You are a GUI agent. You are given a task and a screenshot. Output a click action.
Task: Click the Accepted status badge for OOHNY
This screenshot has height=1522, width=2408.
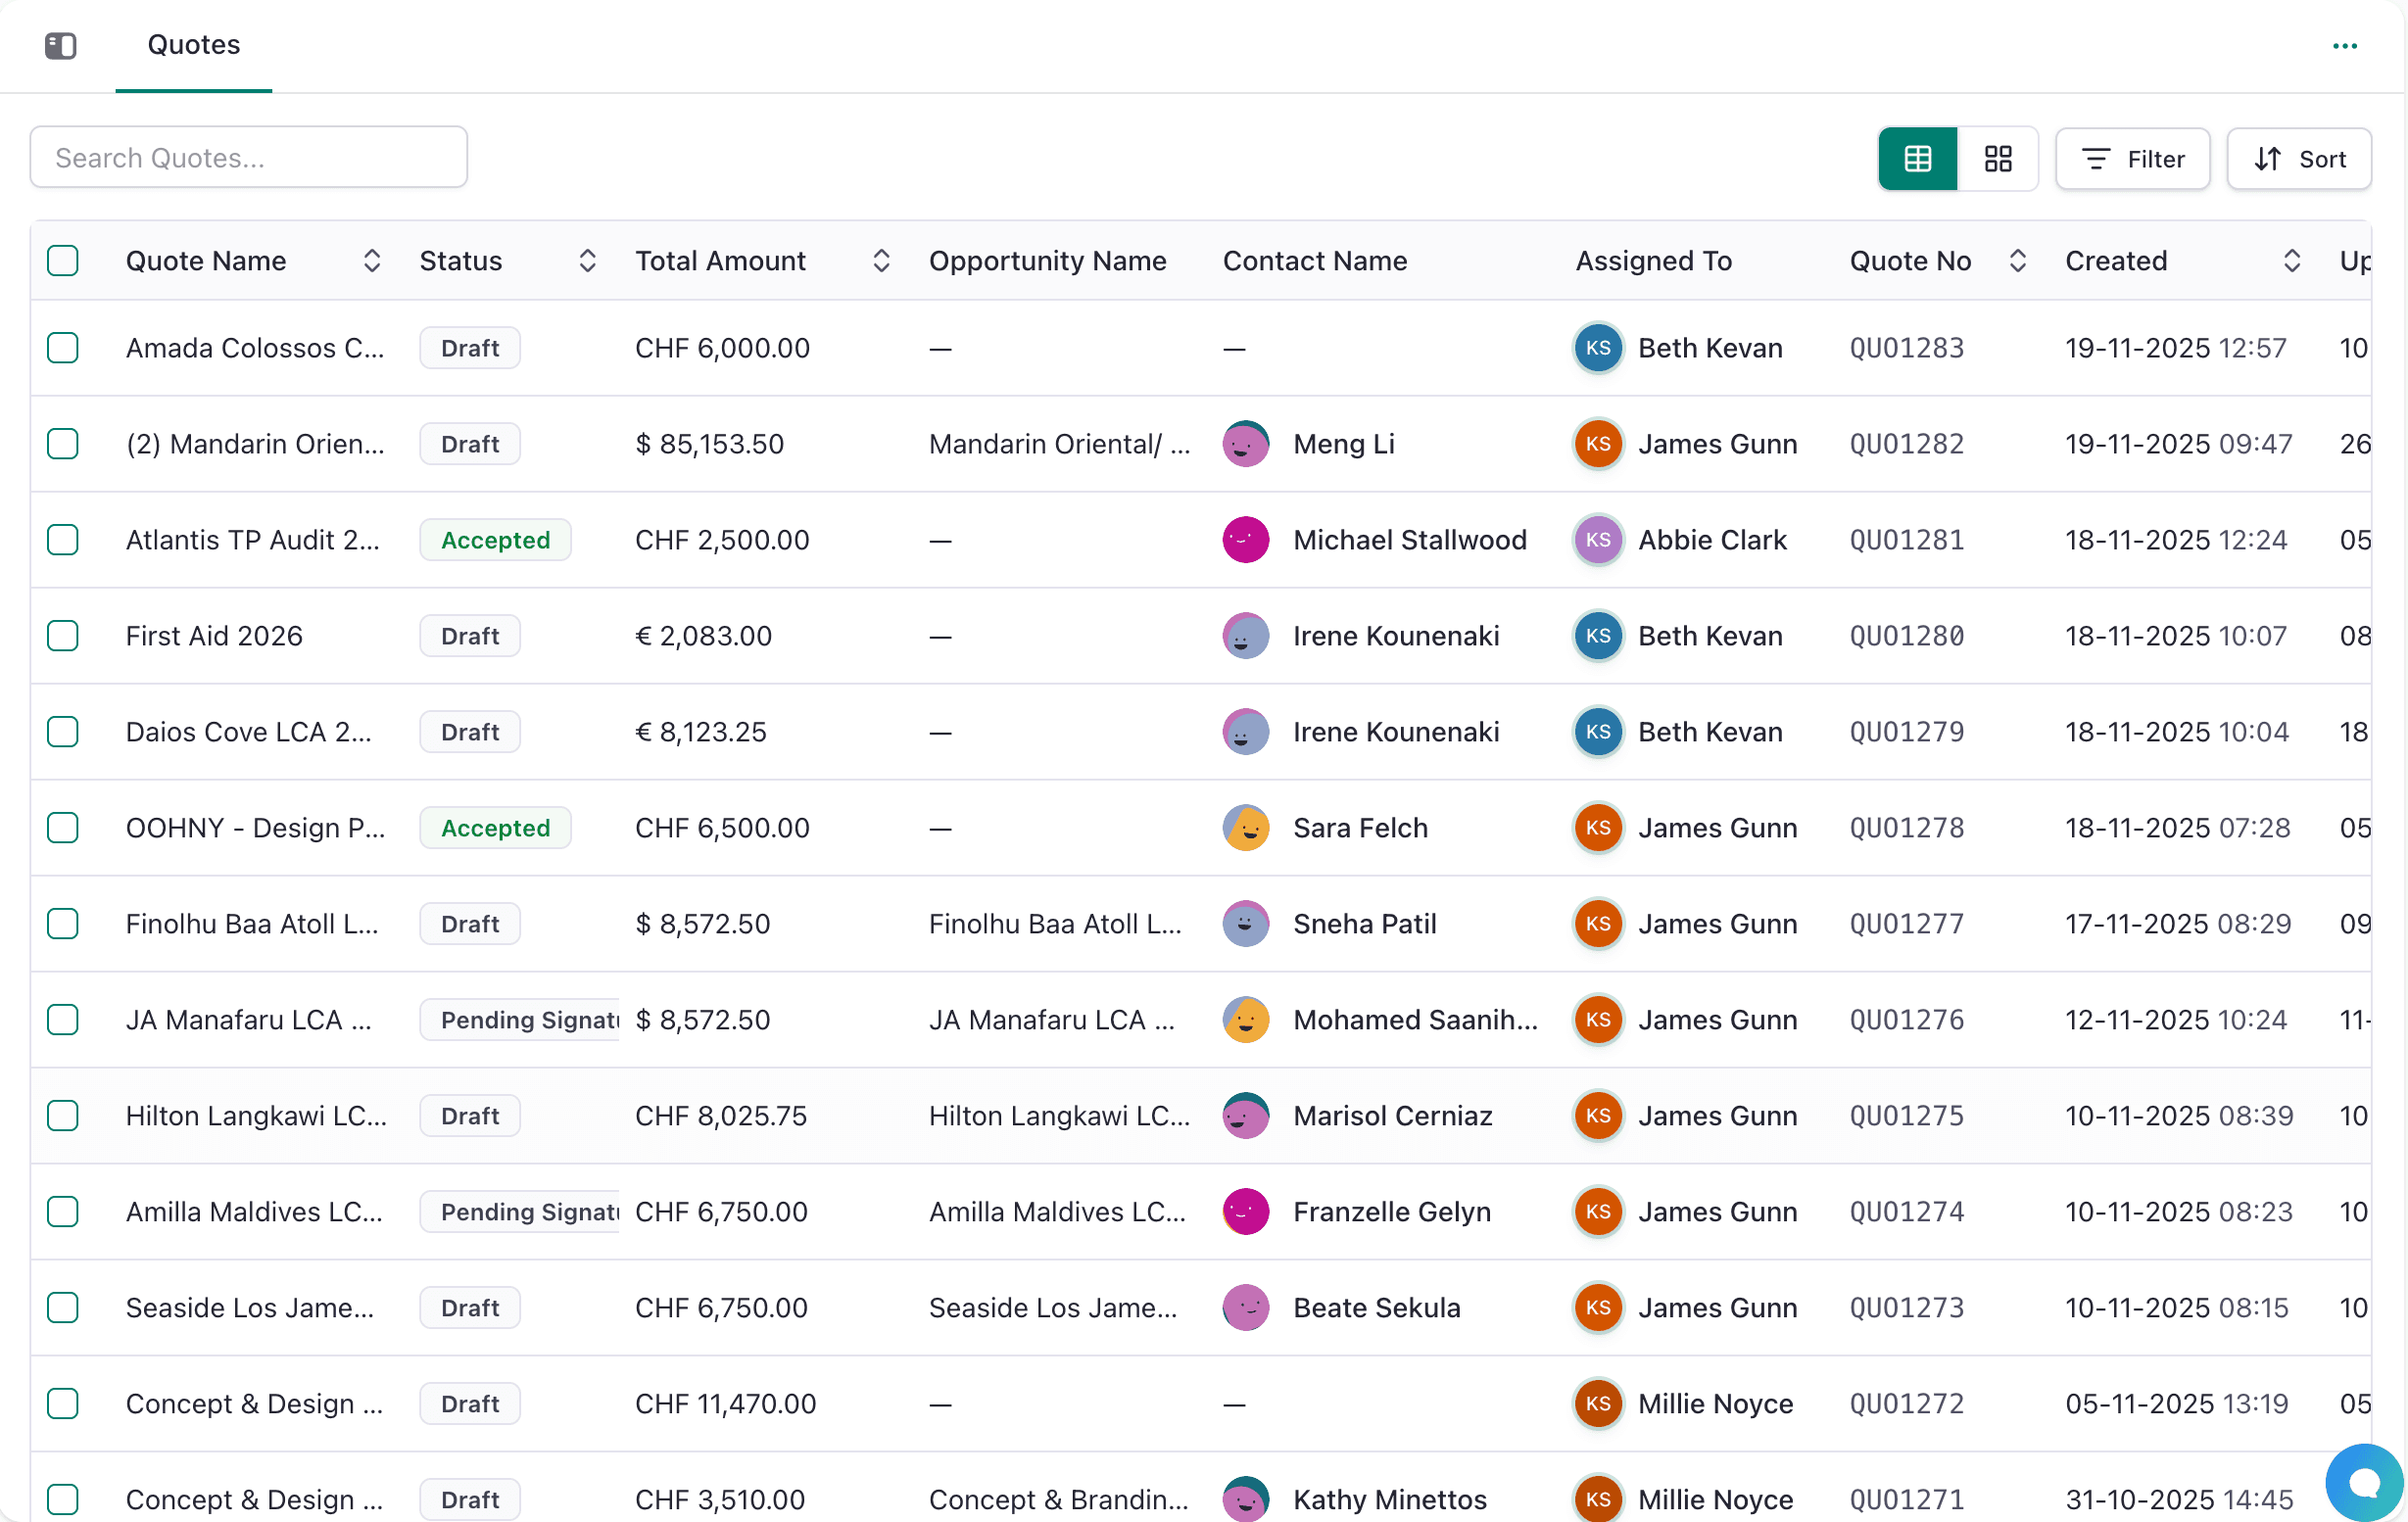[x=495, y=828]
